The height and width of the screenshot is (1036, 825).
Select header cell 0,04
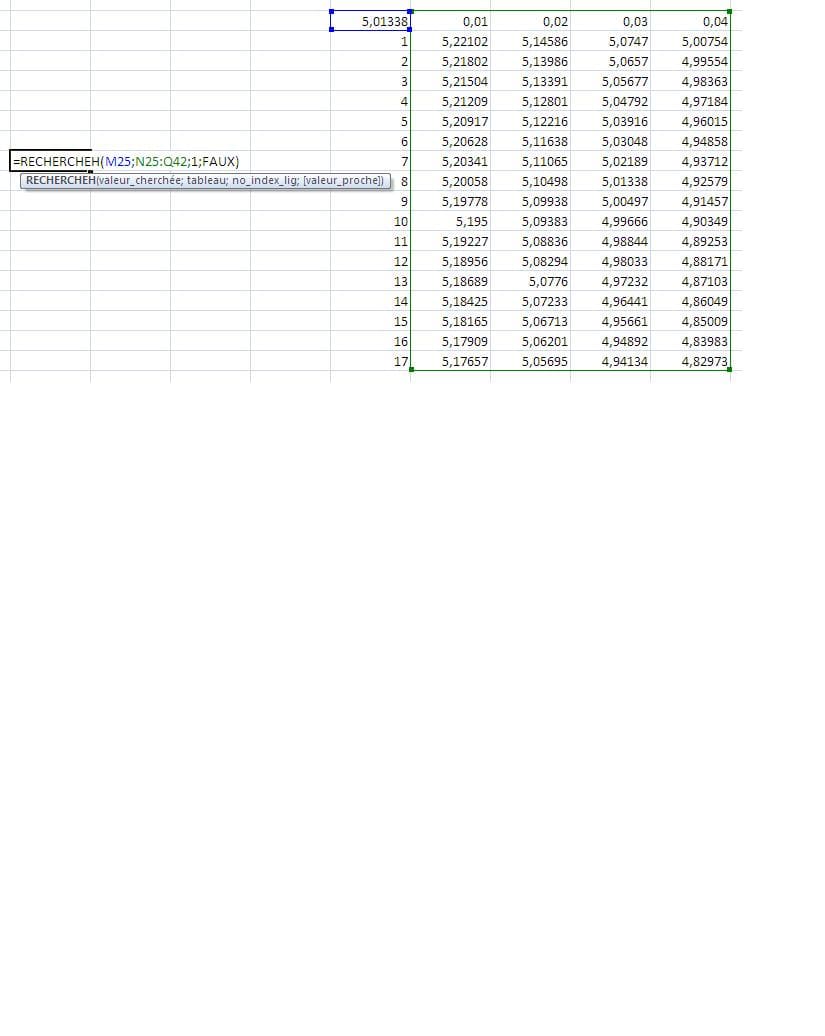(690, 21)
